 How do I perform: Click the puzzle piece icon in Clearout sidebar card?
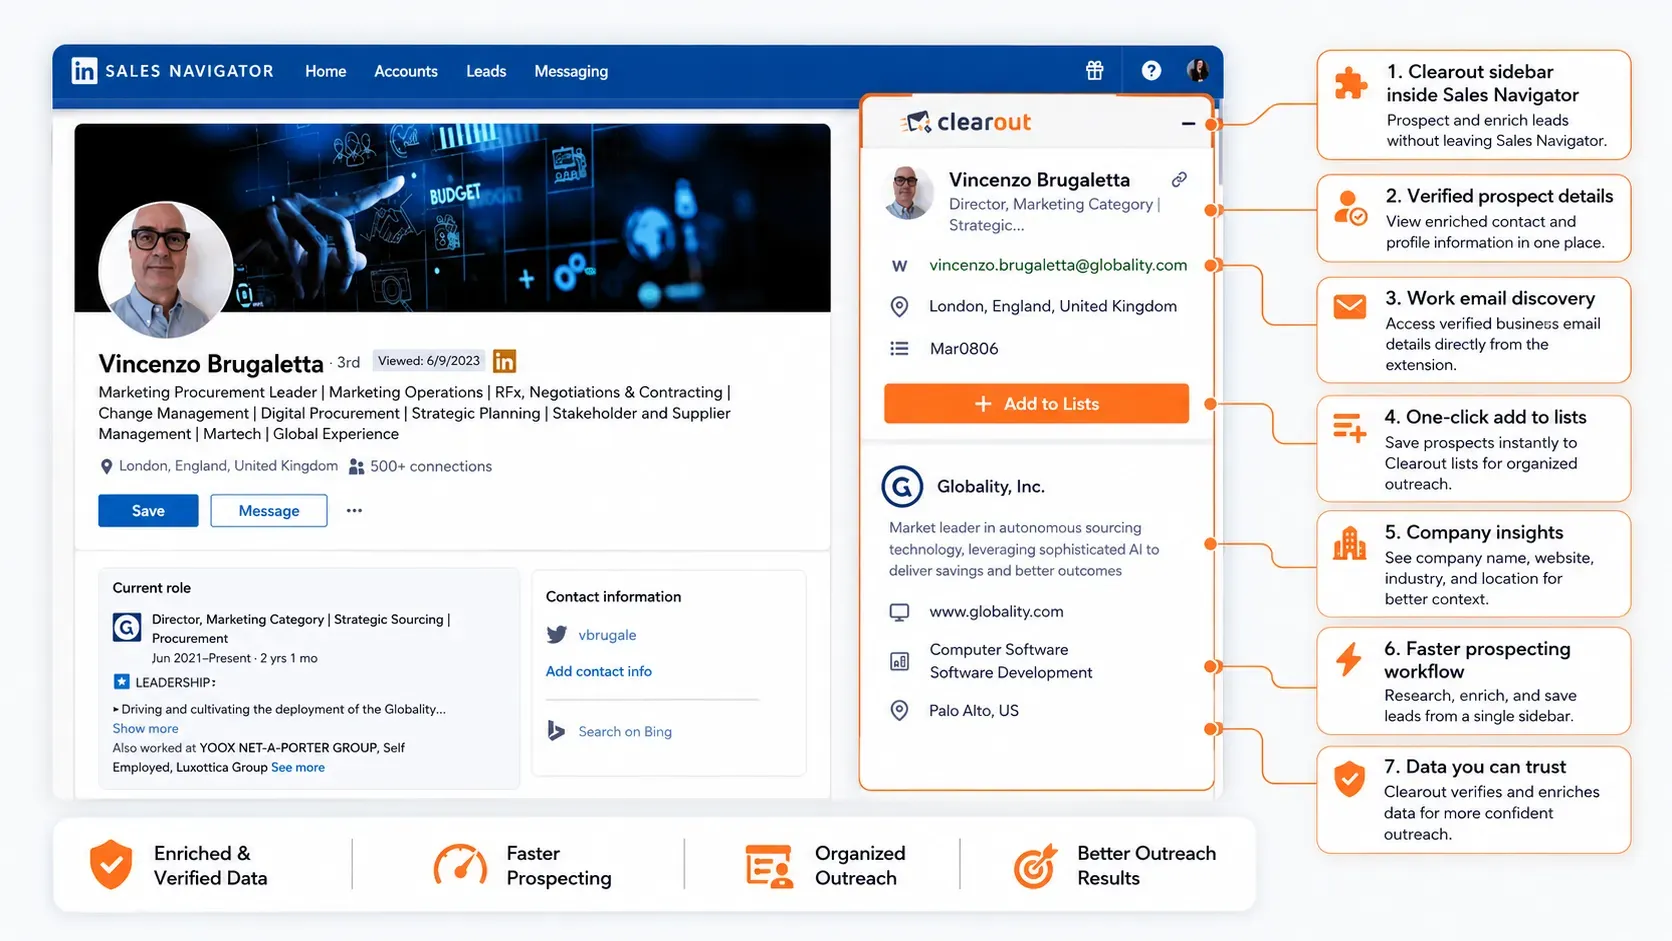[x=1351, y=83]
